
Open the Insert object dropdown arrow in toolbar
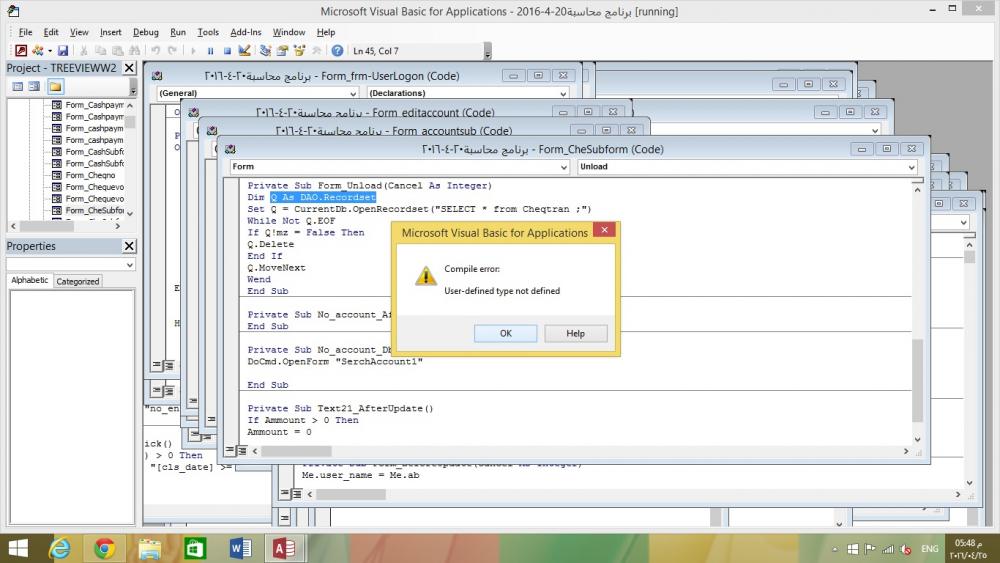point(49,51)
